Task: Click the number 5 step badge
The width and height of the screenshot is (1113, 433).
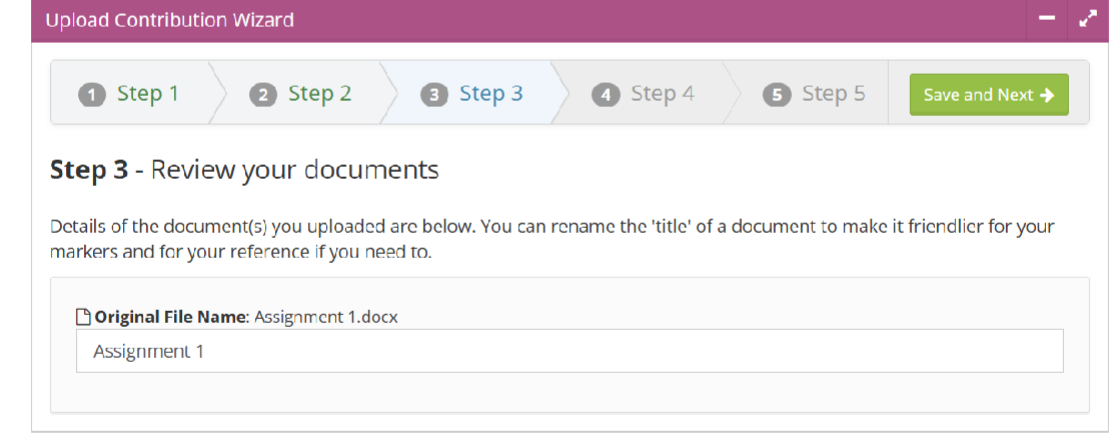Action: coord(777,95)
